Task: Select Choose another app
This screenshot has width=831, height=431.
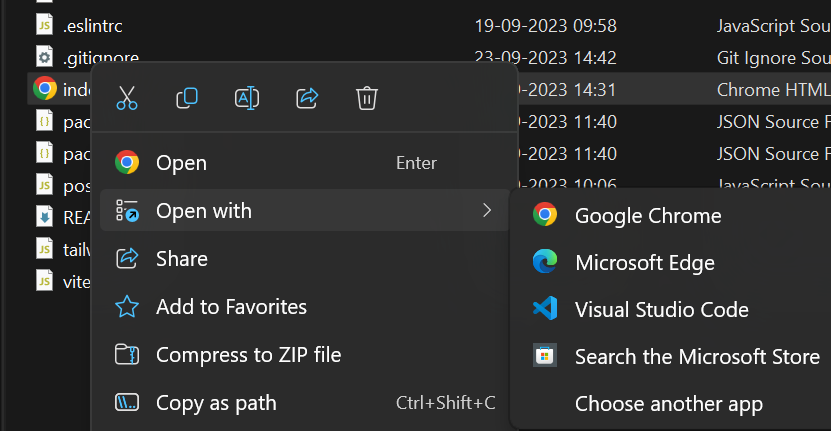Action: point(668,404)
